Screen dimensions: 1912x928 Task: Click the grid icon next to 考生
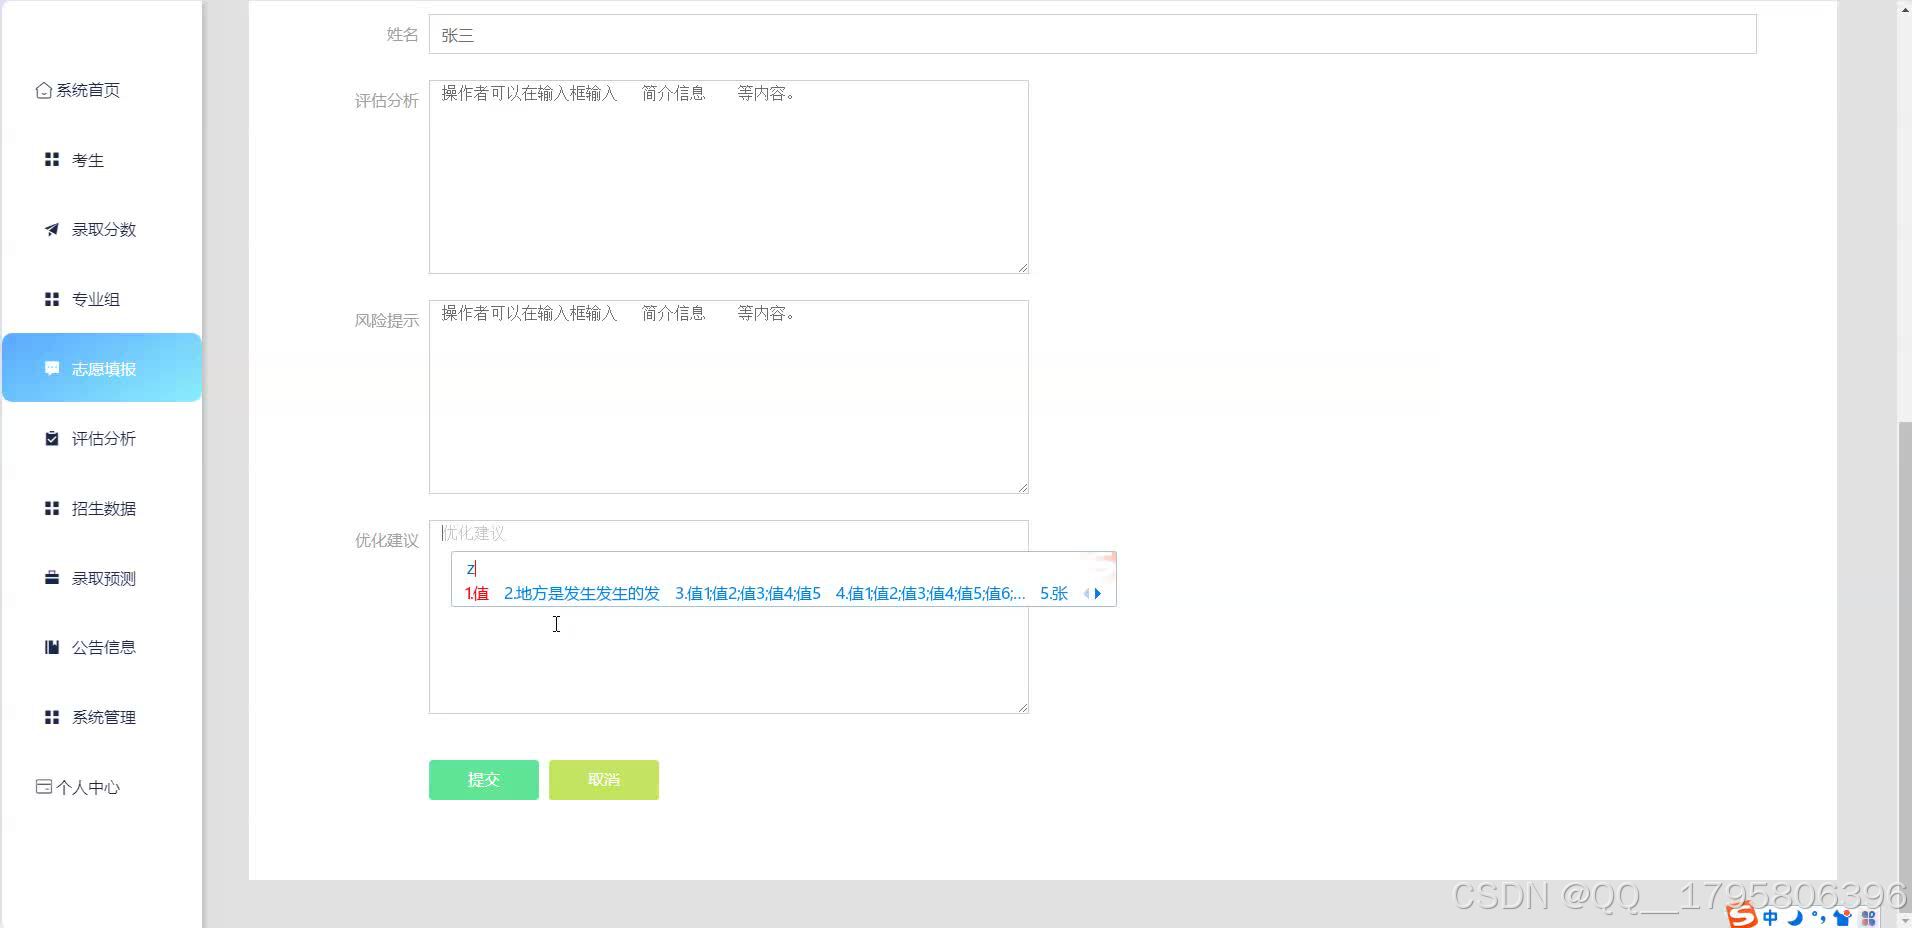52,159
